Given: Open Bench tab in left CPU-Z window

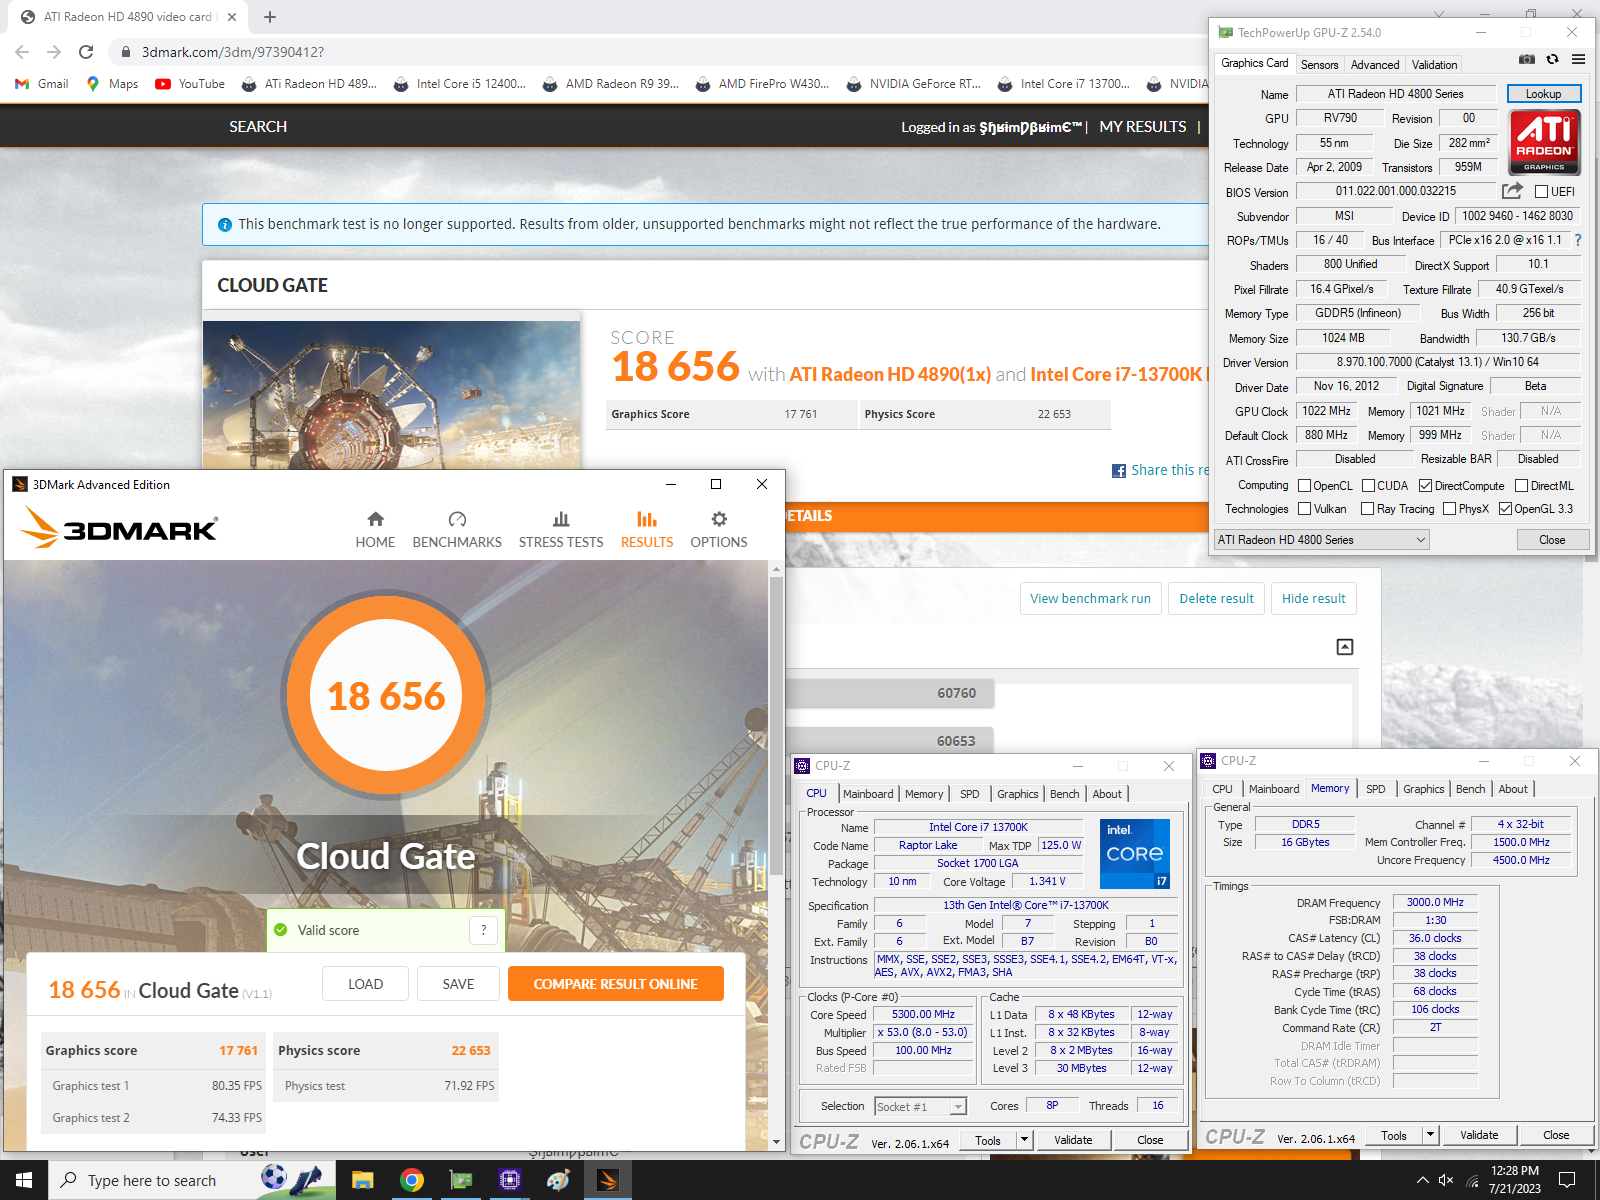Looking at the screenshot, I should tap(1064, 794).
